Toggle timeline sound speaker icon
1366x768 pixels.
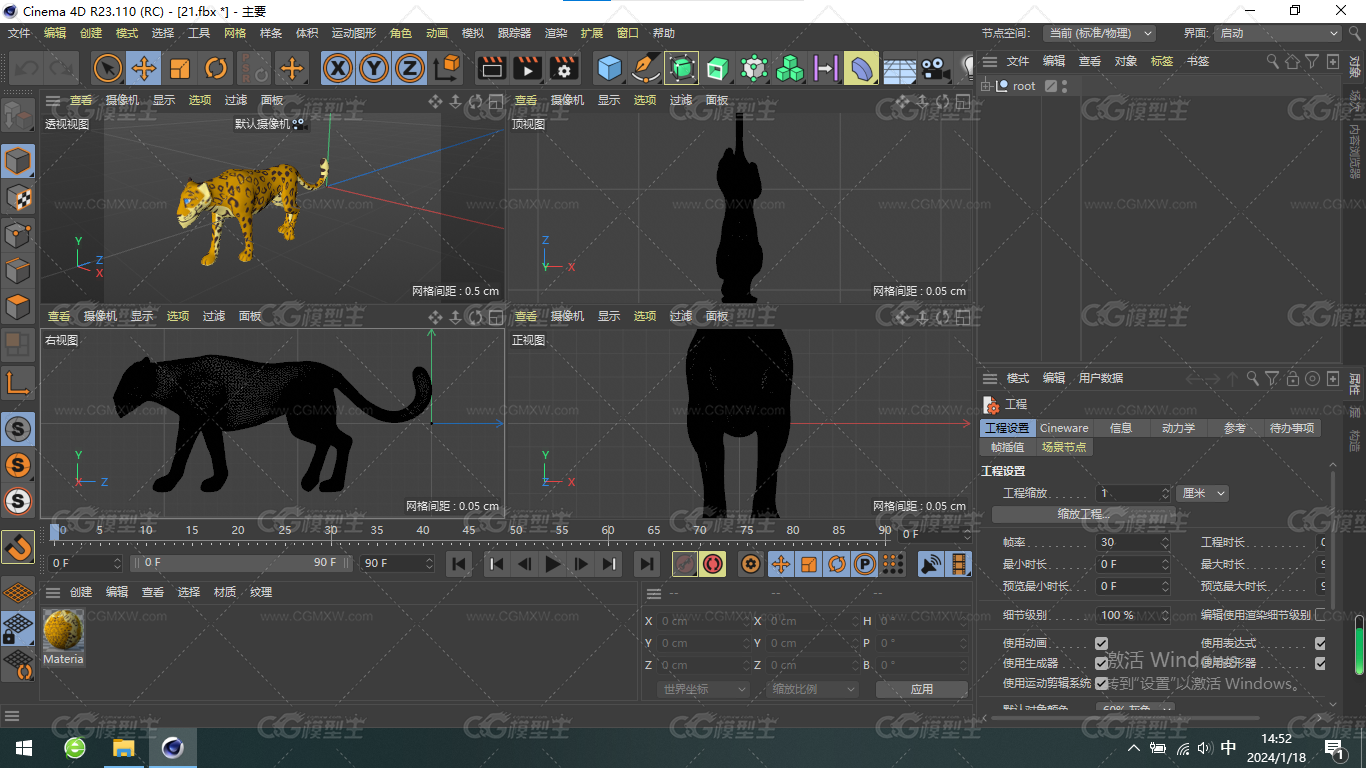[x=931, y=564]
